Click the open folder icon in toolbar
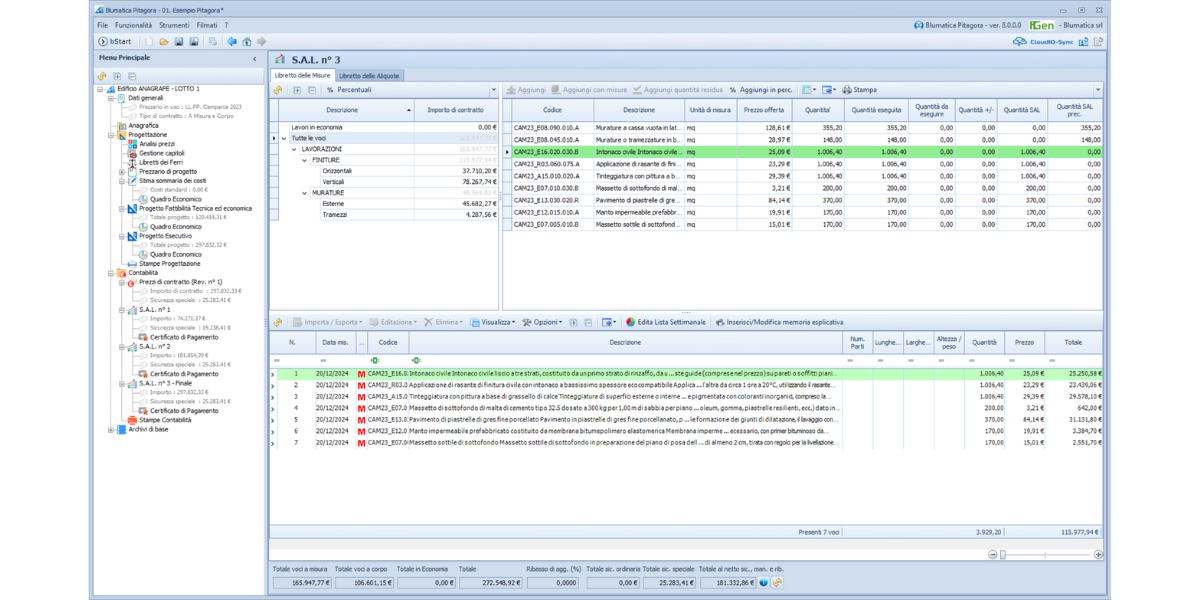Viewport: 1200px width, 600px height. pos(164,42)
